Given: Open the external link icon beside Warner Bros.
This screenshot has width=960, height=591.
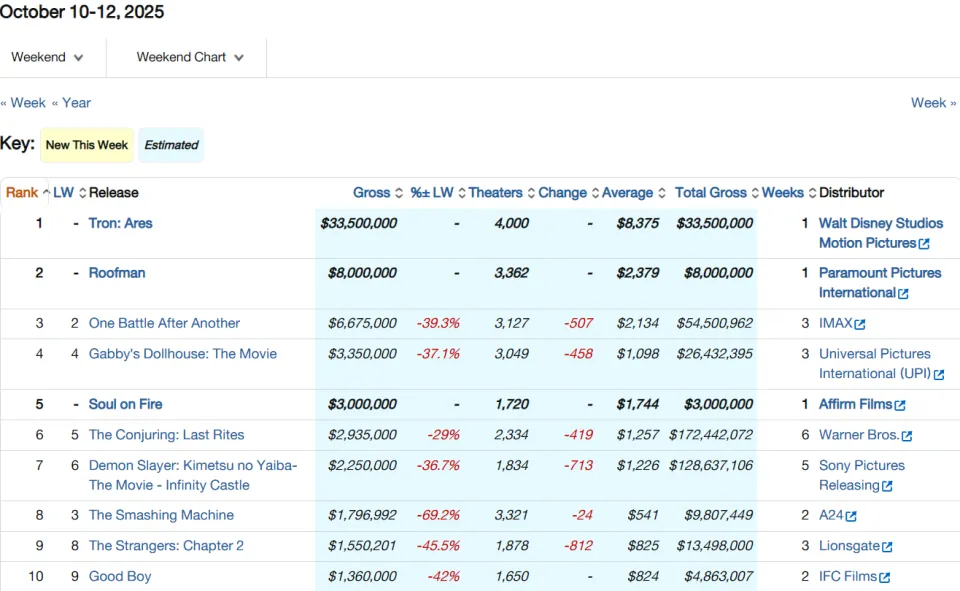Looking at the screenshot, I should pyautogui.click(x=907, y=435).
